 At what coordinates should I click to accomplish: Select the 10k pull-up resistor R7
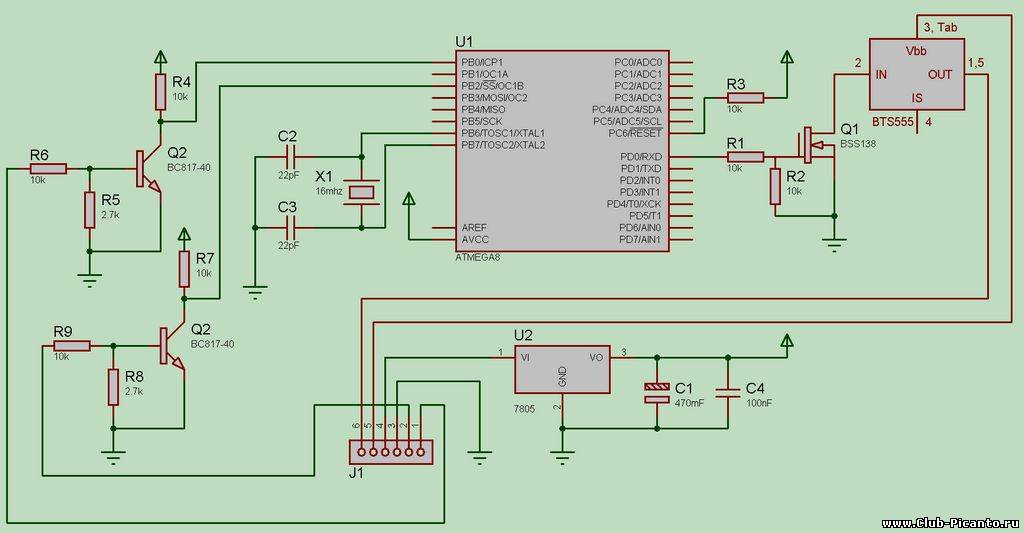(184, 268)
